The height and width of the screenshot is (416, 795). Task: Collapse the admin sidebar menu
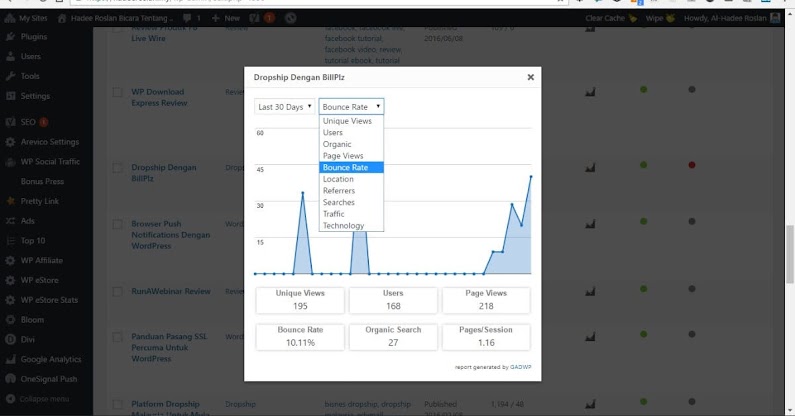click(x=44, y=399)
